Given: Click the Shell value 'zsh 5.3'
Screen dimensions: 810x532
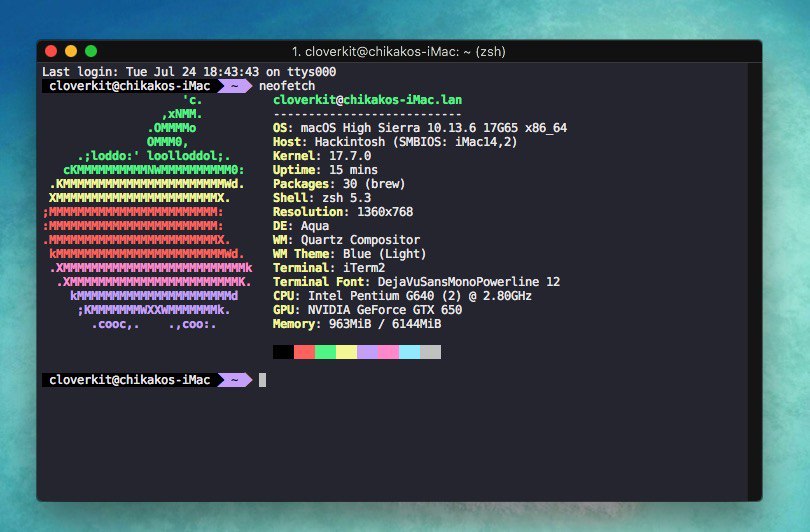Looking at the screenshot, I should (346, 198).
